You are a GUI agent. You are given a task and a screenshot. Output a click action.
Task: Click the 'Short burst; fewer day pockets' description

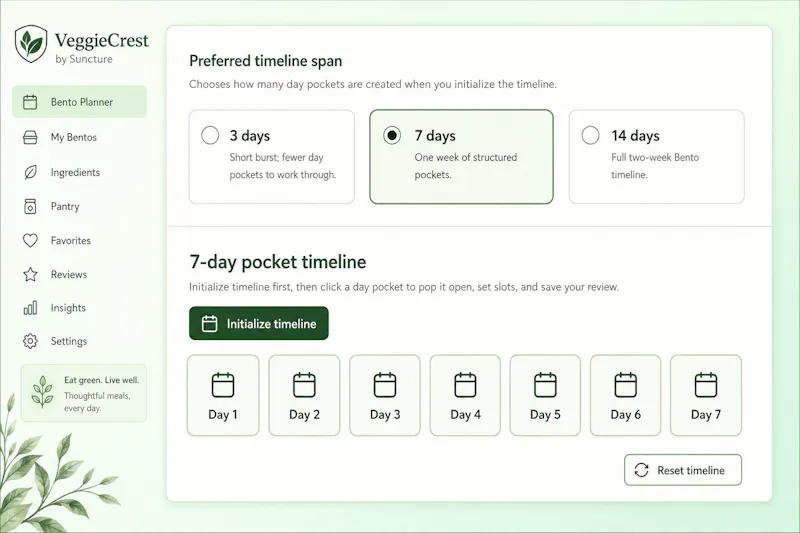pos(283,166)
